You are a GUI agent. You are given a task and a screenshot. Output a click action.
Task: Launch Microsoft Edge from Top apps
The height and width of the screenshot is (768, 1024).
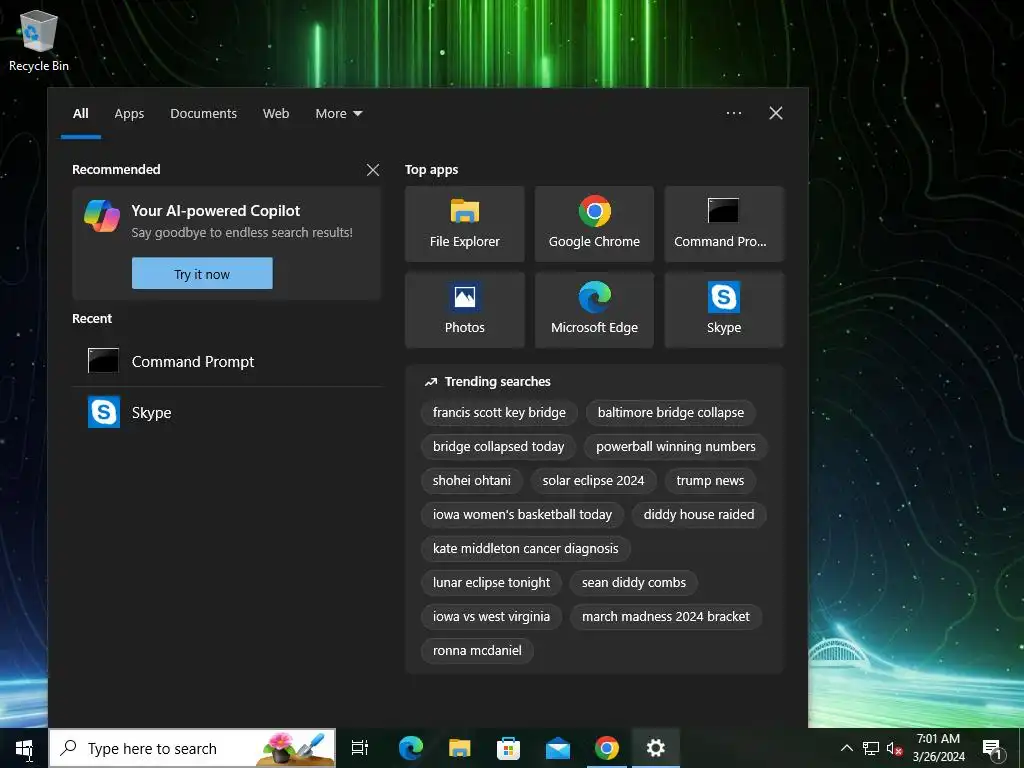click(x=594, y=310)
